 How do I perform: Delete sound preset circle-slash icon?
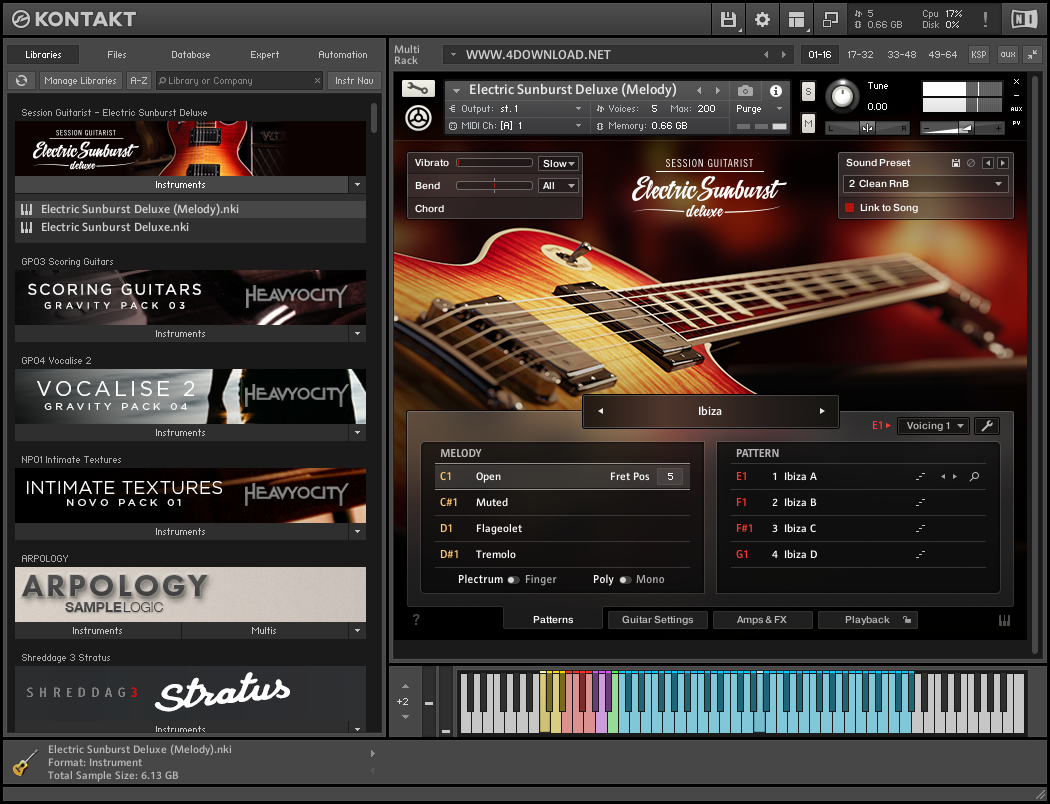point(970,163)
